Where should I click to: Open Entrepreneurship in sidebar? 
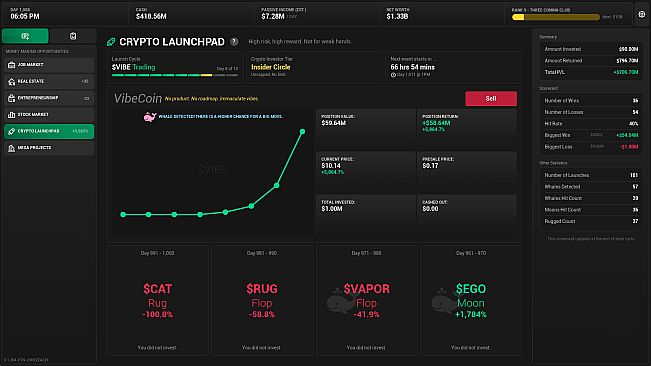tap(49, 98)
